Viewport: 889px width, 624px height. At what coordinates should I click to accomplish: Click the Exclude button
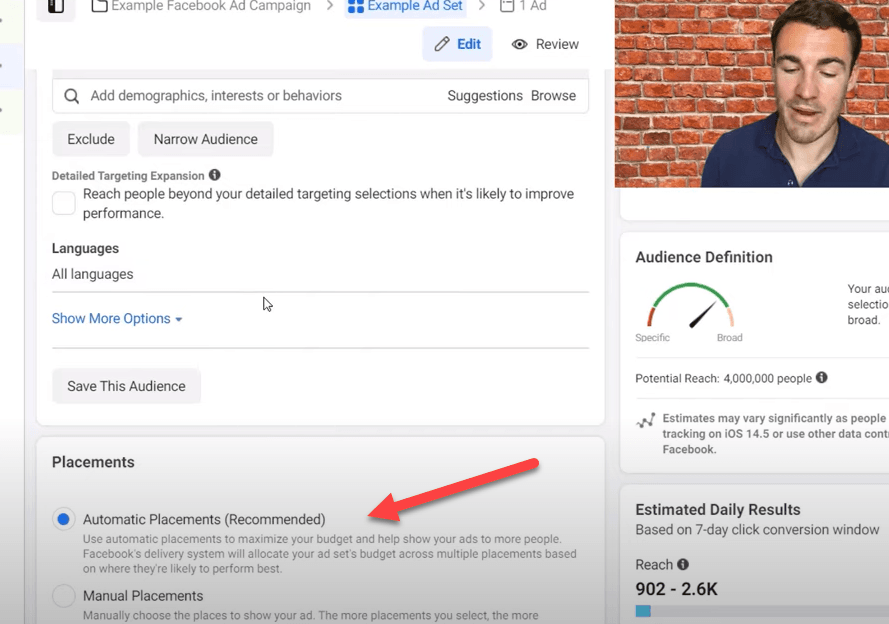point(91,139)
